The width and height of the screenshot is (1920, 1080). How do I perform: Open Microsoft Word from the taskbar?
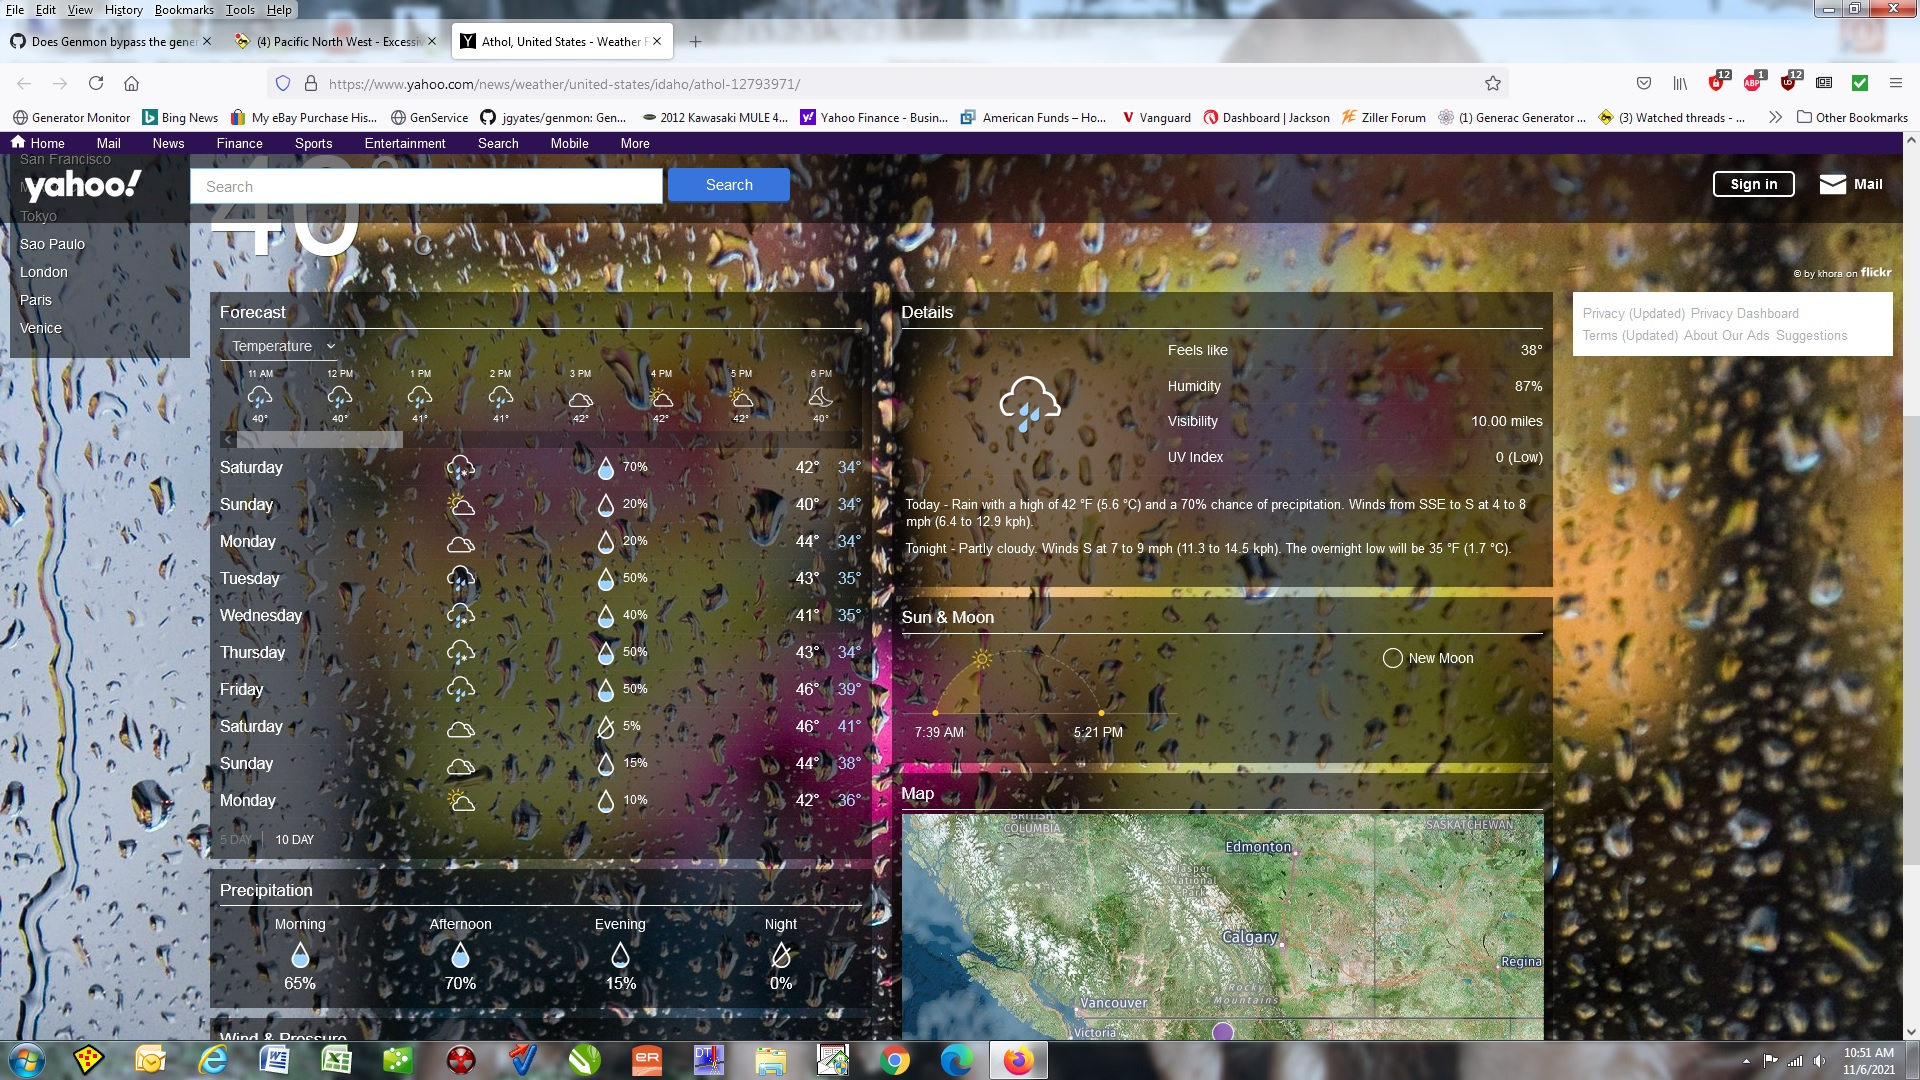pos(274,1060)
